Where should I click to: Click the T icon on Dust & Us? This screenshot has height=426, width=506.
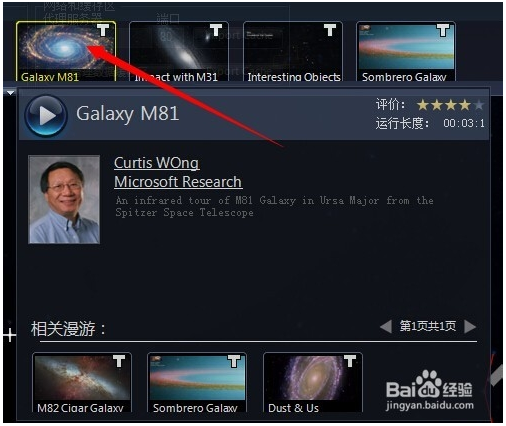click(350, 361)
